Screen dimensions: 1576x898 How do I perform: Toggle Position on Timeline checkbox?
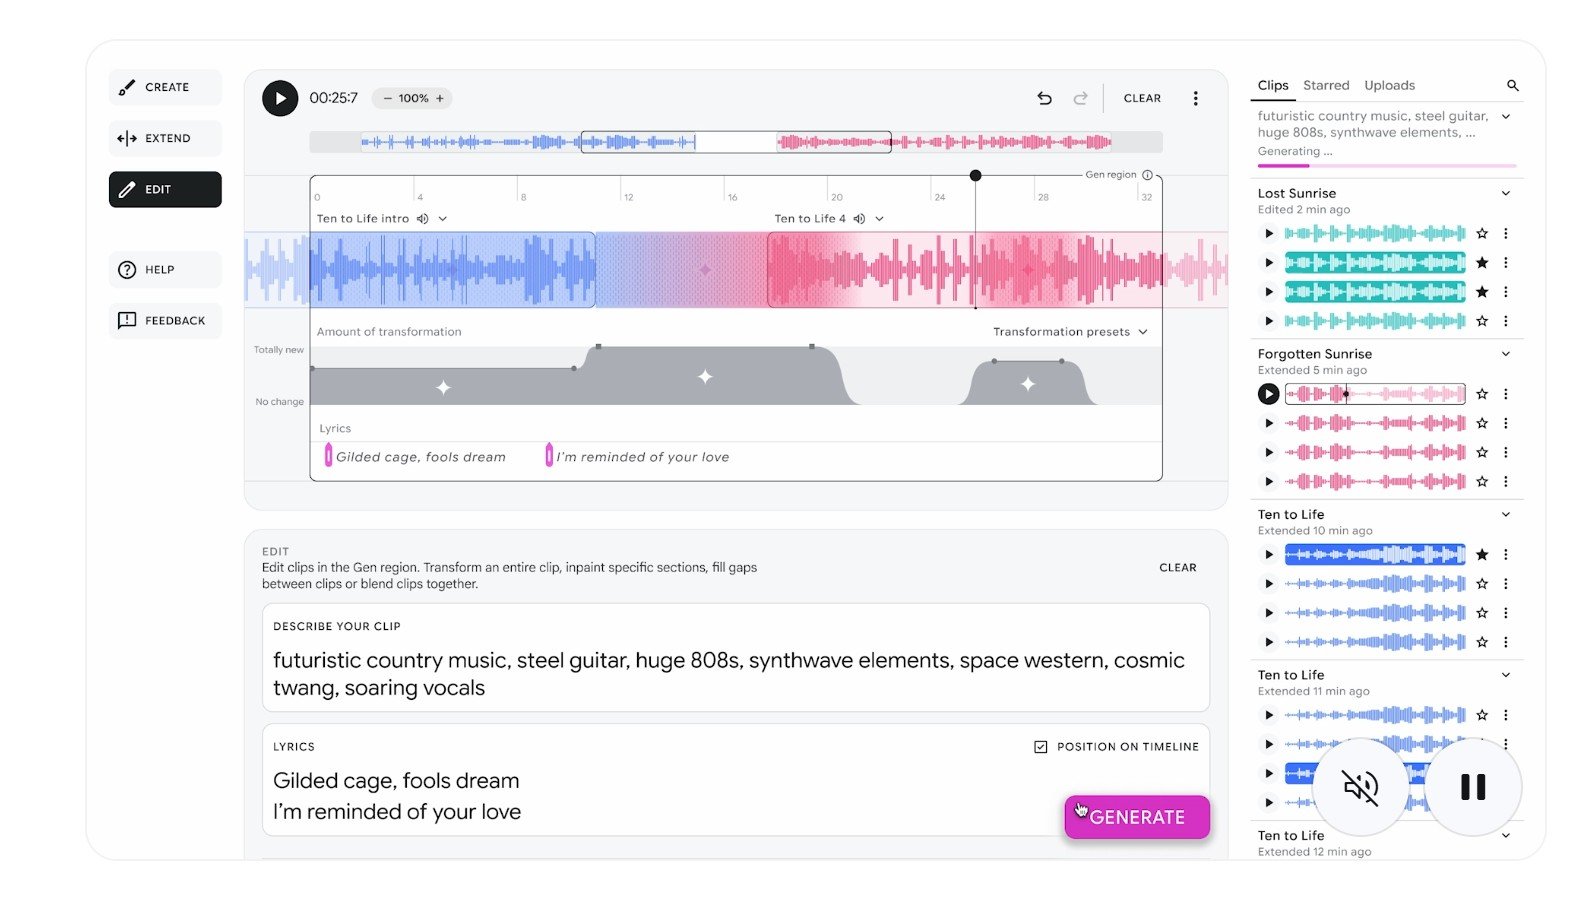1040,747
